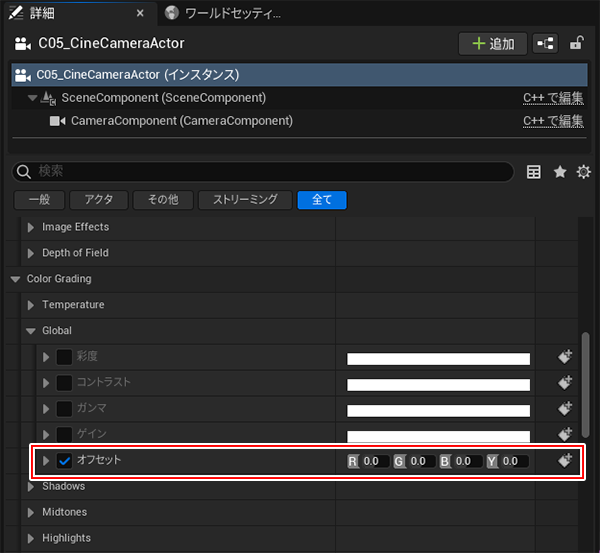This screenshot has height=553, width=600.
Task: Expand the Depth of Field section
Action: pos(31,253)
